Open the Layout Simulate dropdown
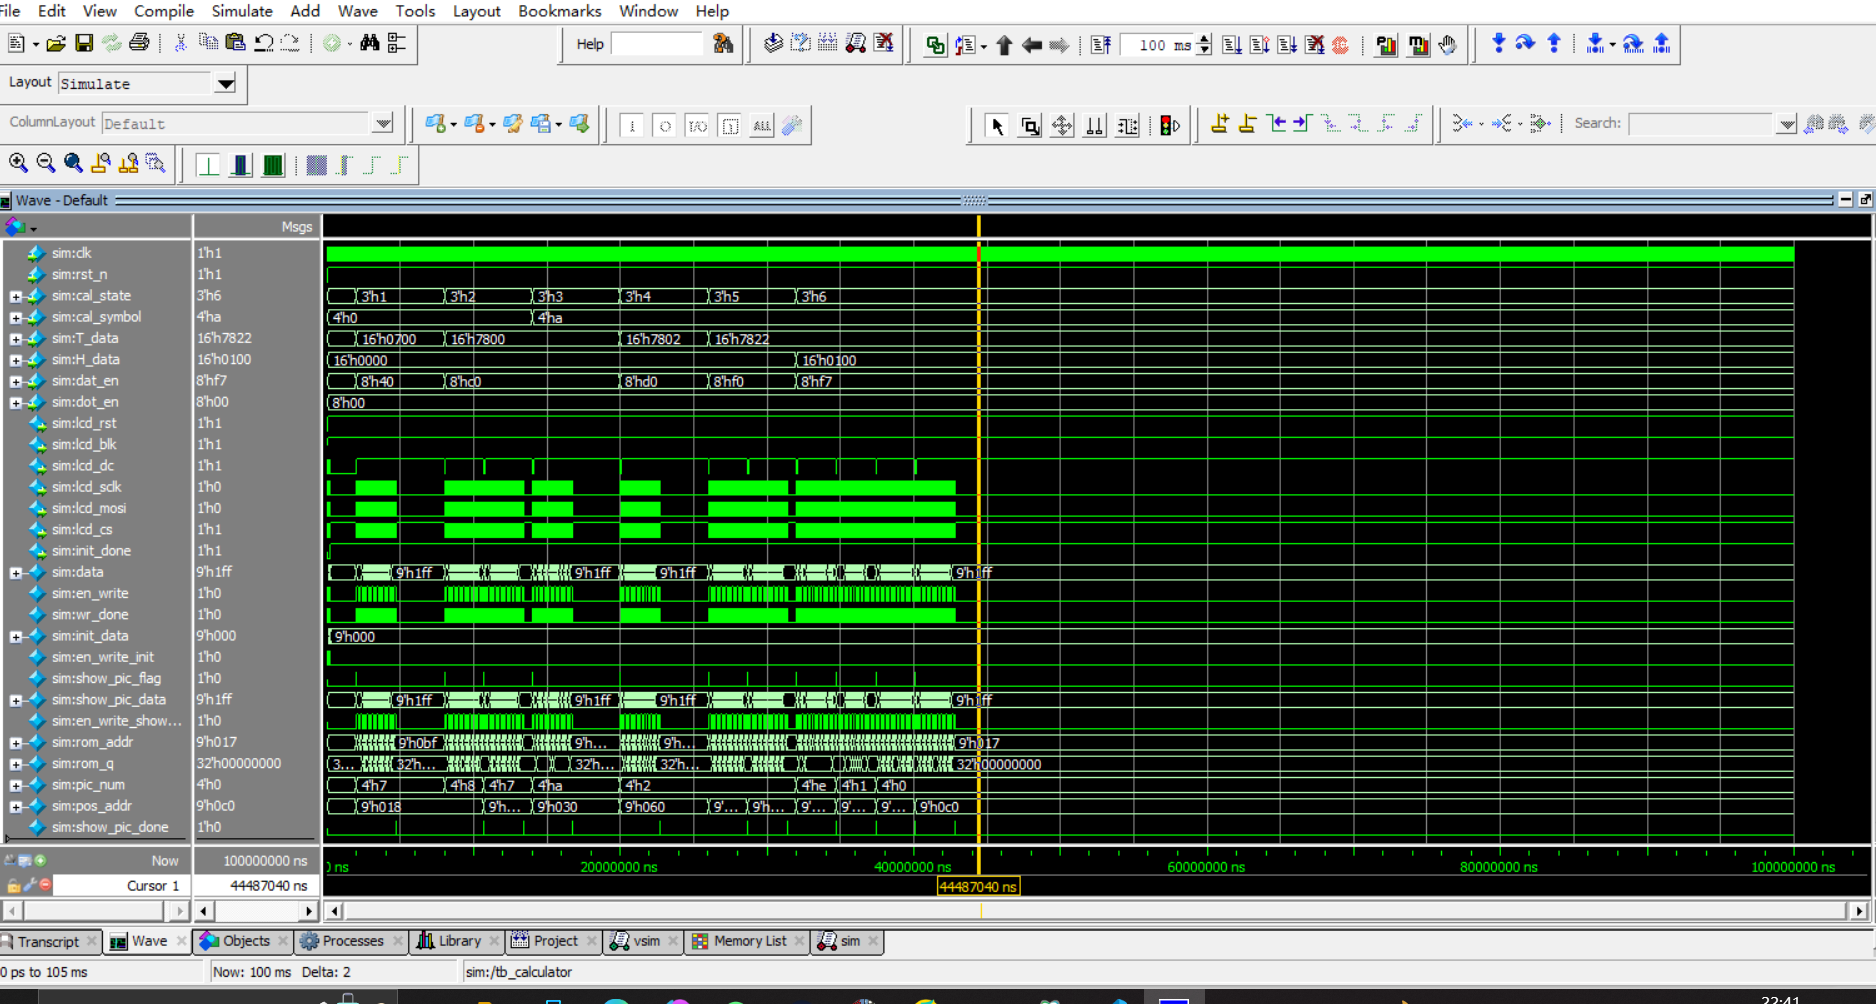Image resolution: width=1876 pixels, height=1004 pixels. pyautogui.click(x=226, y=84)
